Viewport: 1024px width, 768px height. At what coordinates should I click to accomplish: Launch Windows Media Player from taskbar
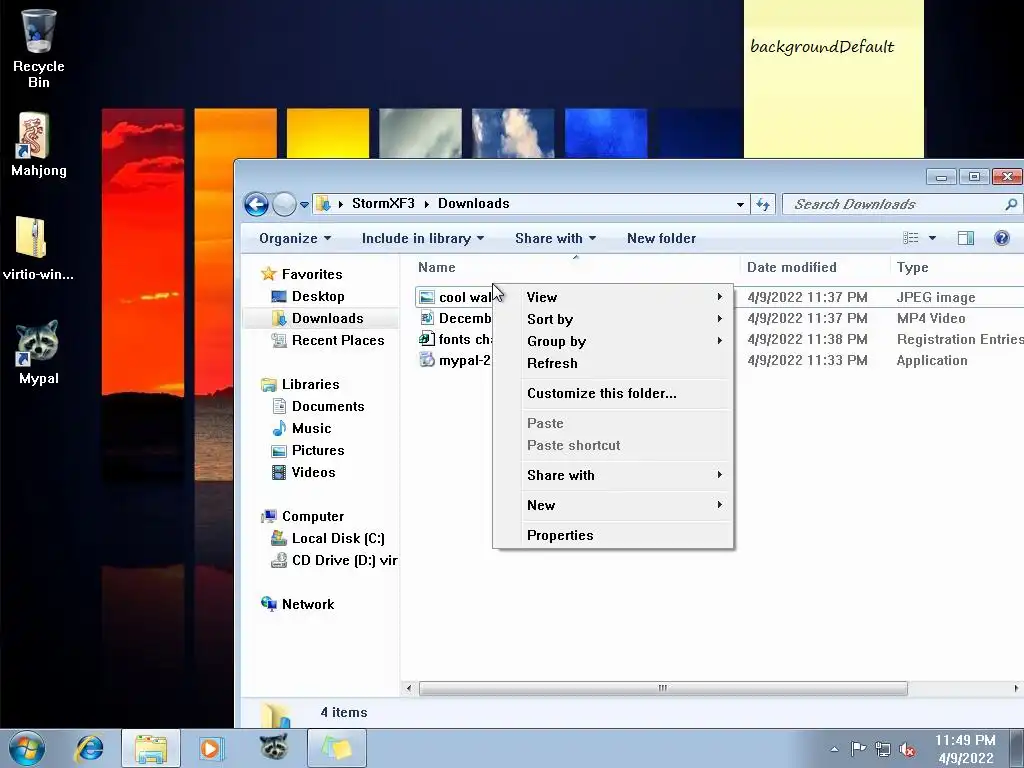click(x=210, y=748)
